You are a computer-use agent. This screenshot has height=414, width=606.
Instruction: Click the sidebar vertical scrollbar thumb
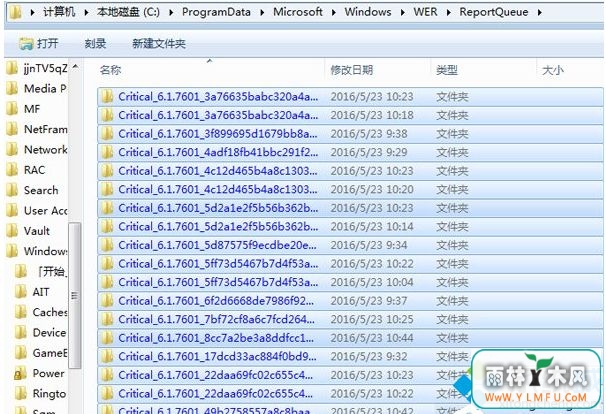pyautogui.click(x=75, y=295)
